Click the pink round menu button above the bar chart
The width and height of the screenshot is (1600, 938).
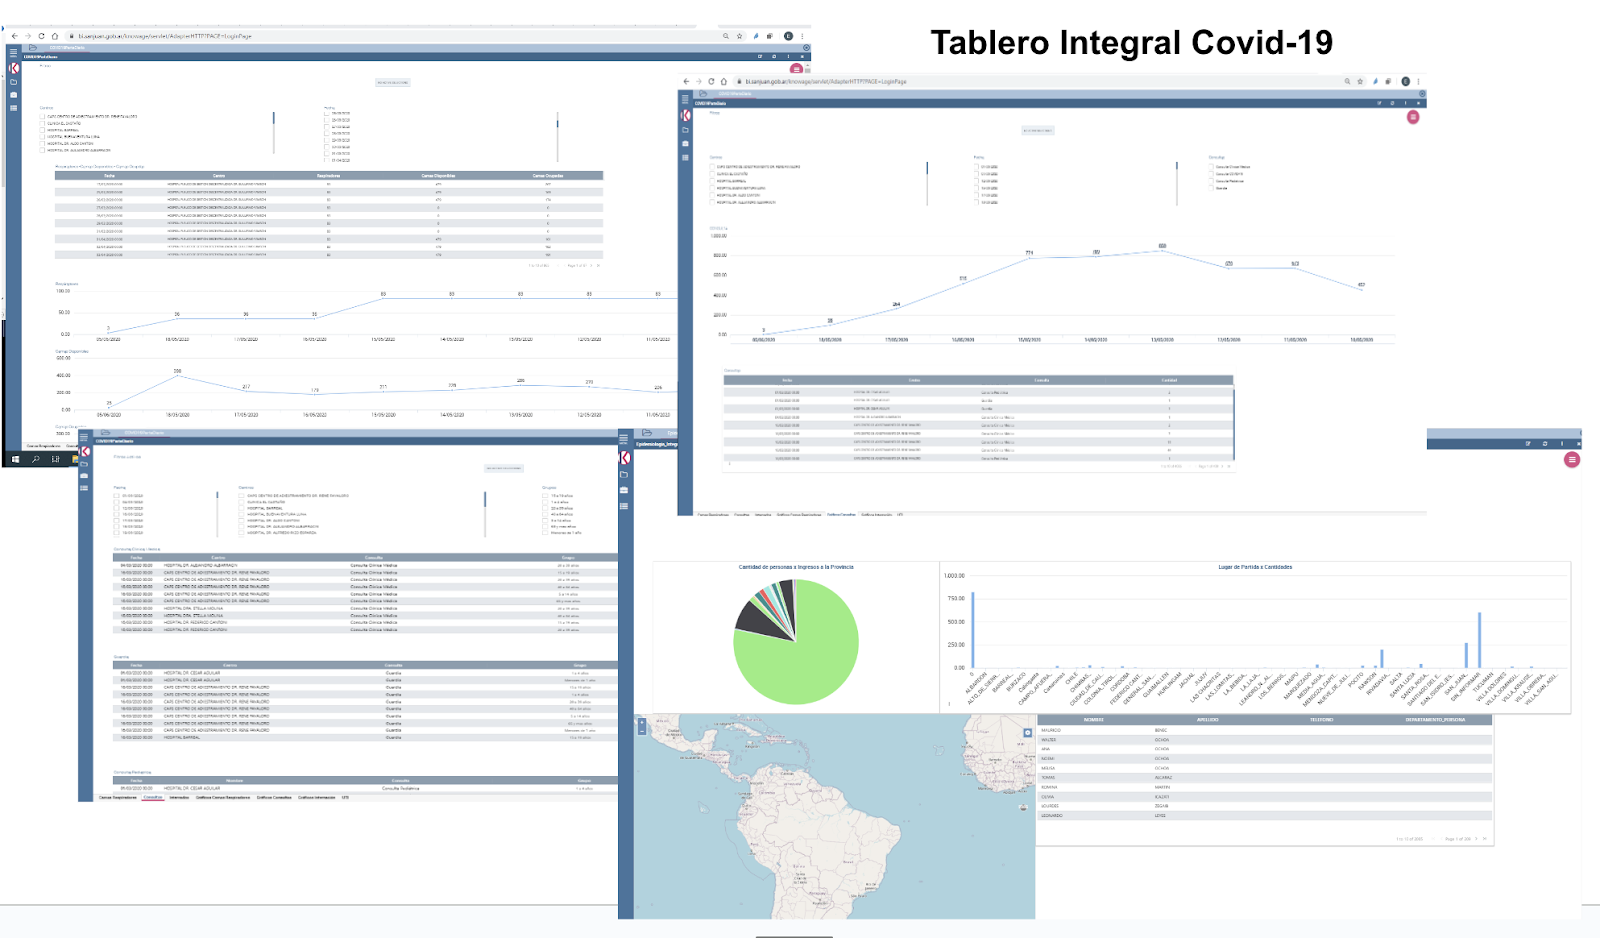pos(1572,460)
